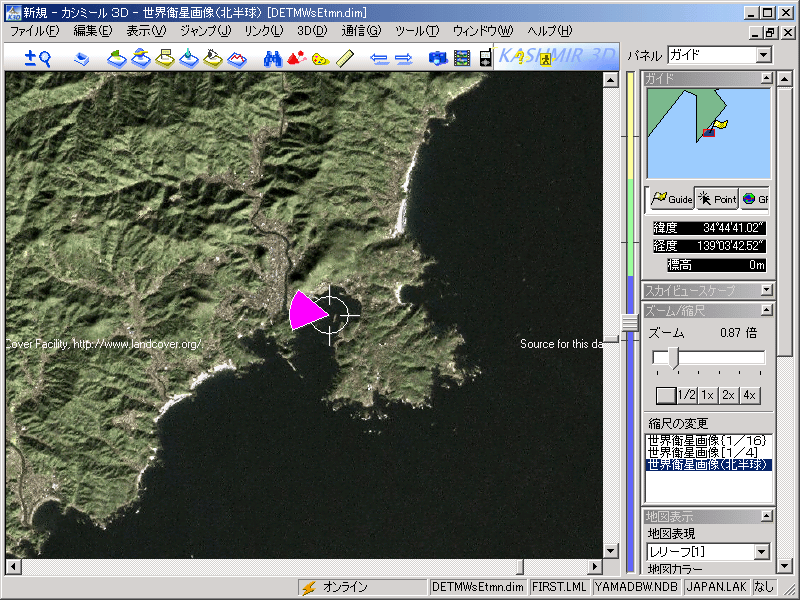
Task: Open the ウィンドウ(W) menu
Action: 483,31
